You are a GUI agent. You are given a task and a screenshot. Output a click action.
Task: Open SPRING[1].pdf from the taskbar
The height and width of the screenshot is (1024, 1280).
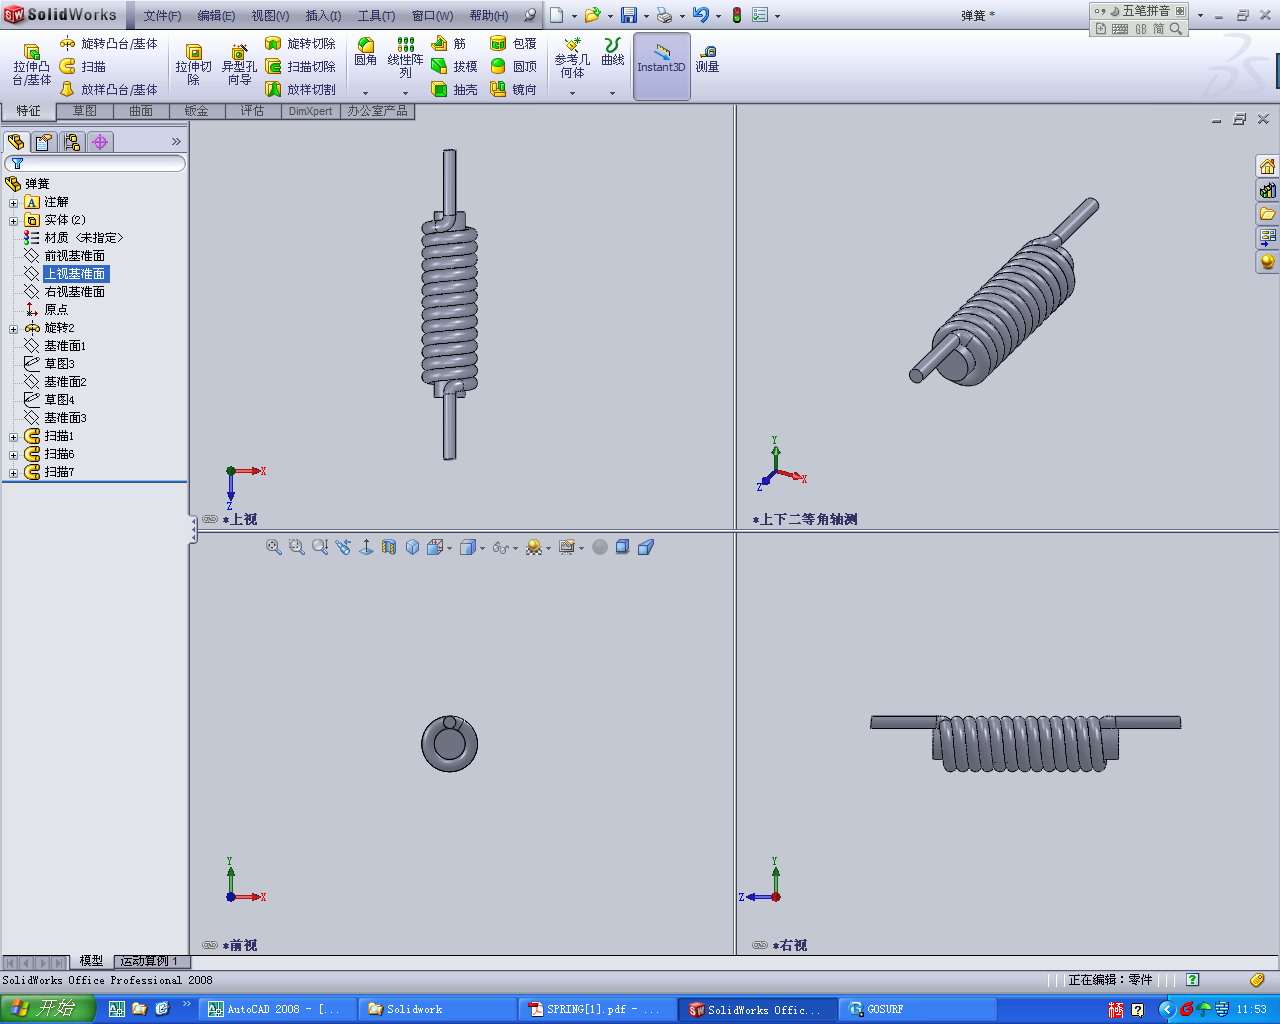tap(597, 1009)
